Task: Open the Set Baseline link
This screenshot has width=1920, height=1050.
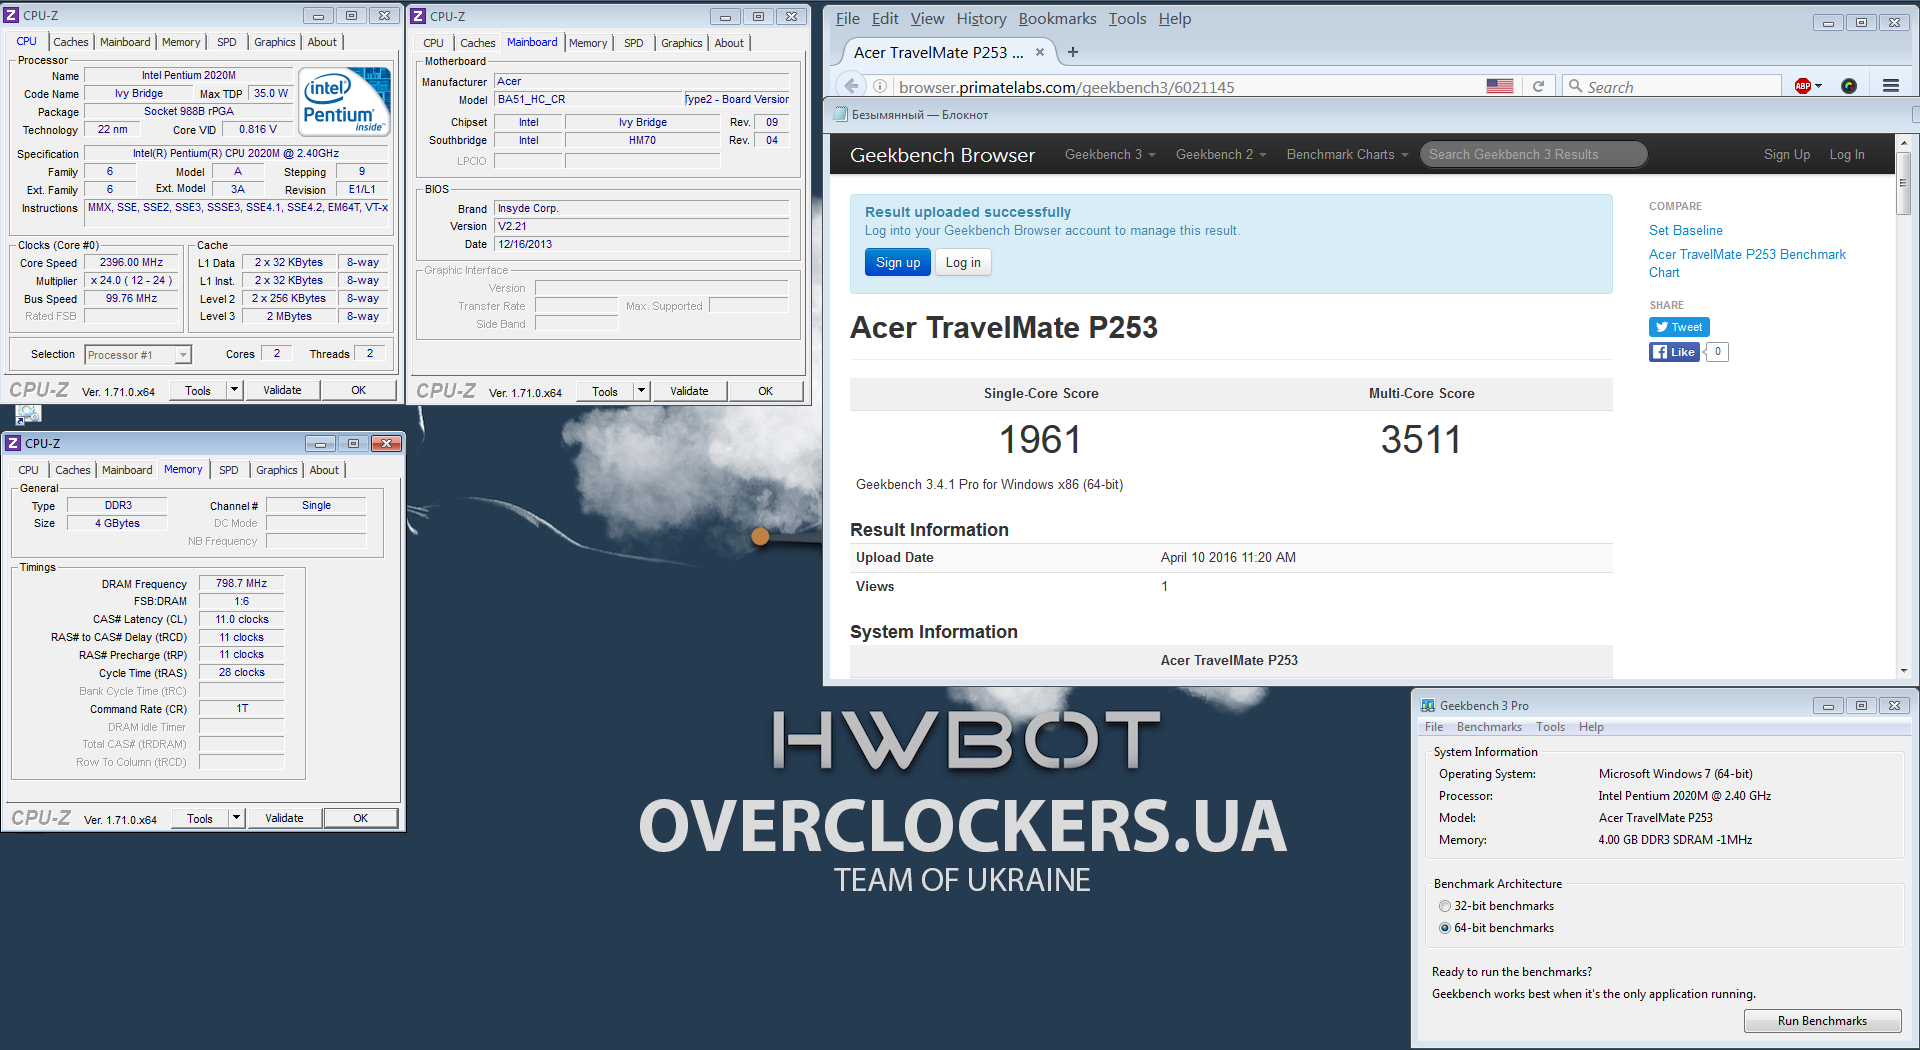Action: coord(1685,230)
